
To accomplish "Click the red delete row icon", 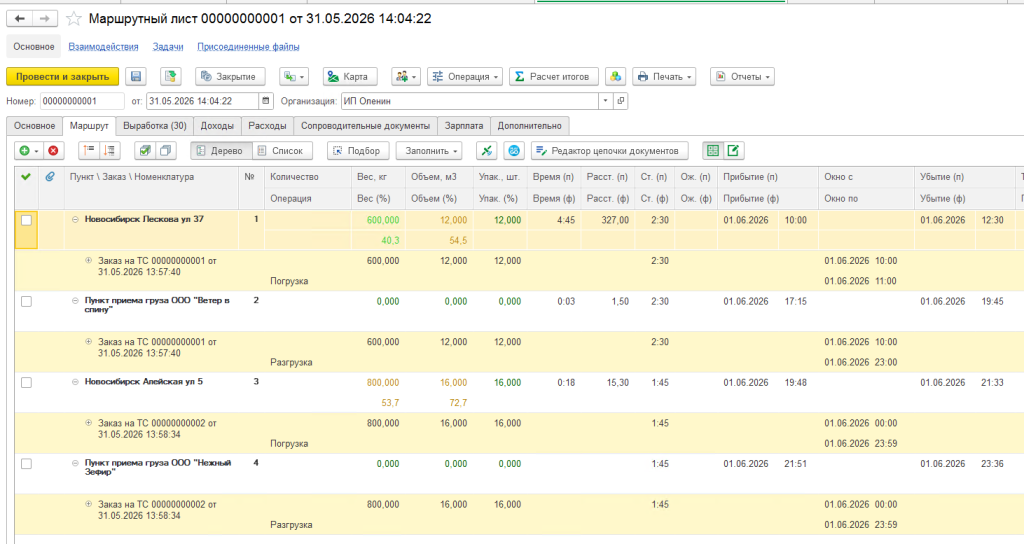I will point(53,151).
